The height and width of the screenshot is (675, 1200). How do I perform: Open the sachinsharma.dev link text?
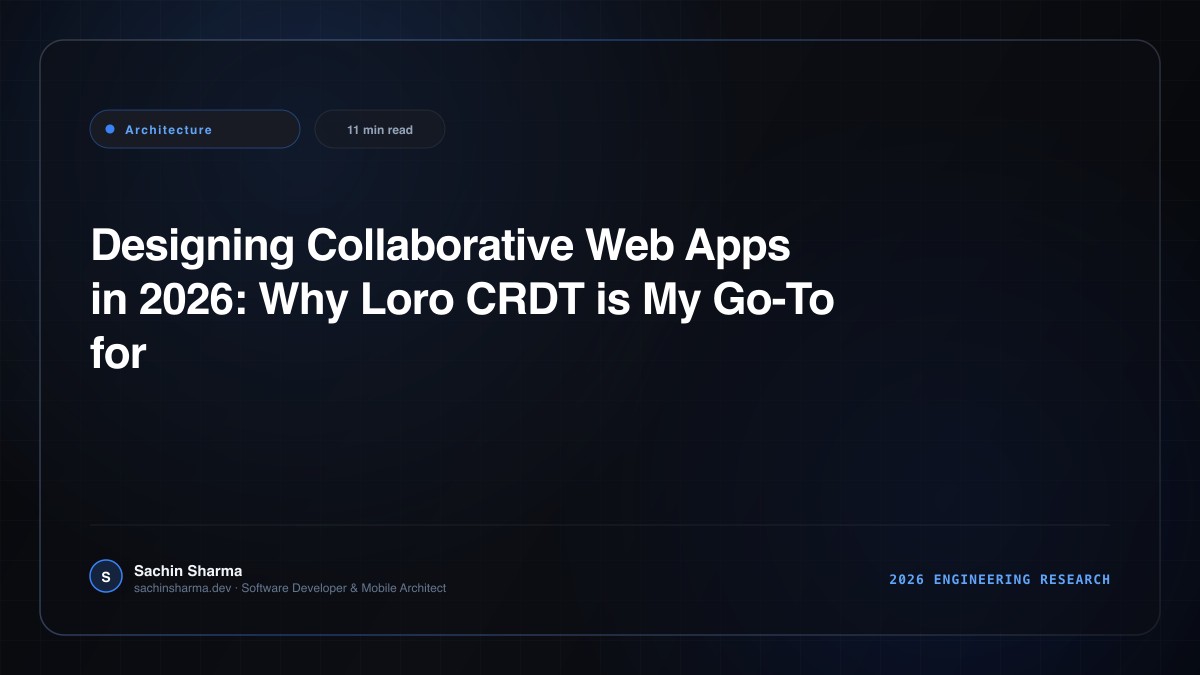pos(183,588)
